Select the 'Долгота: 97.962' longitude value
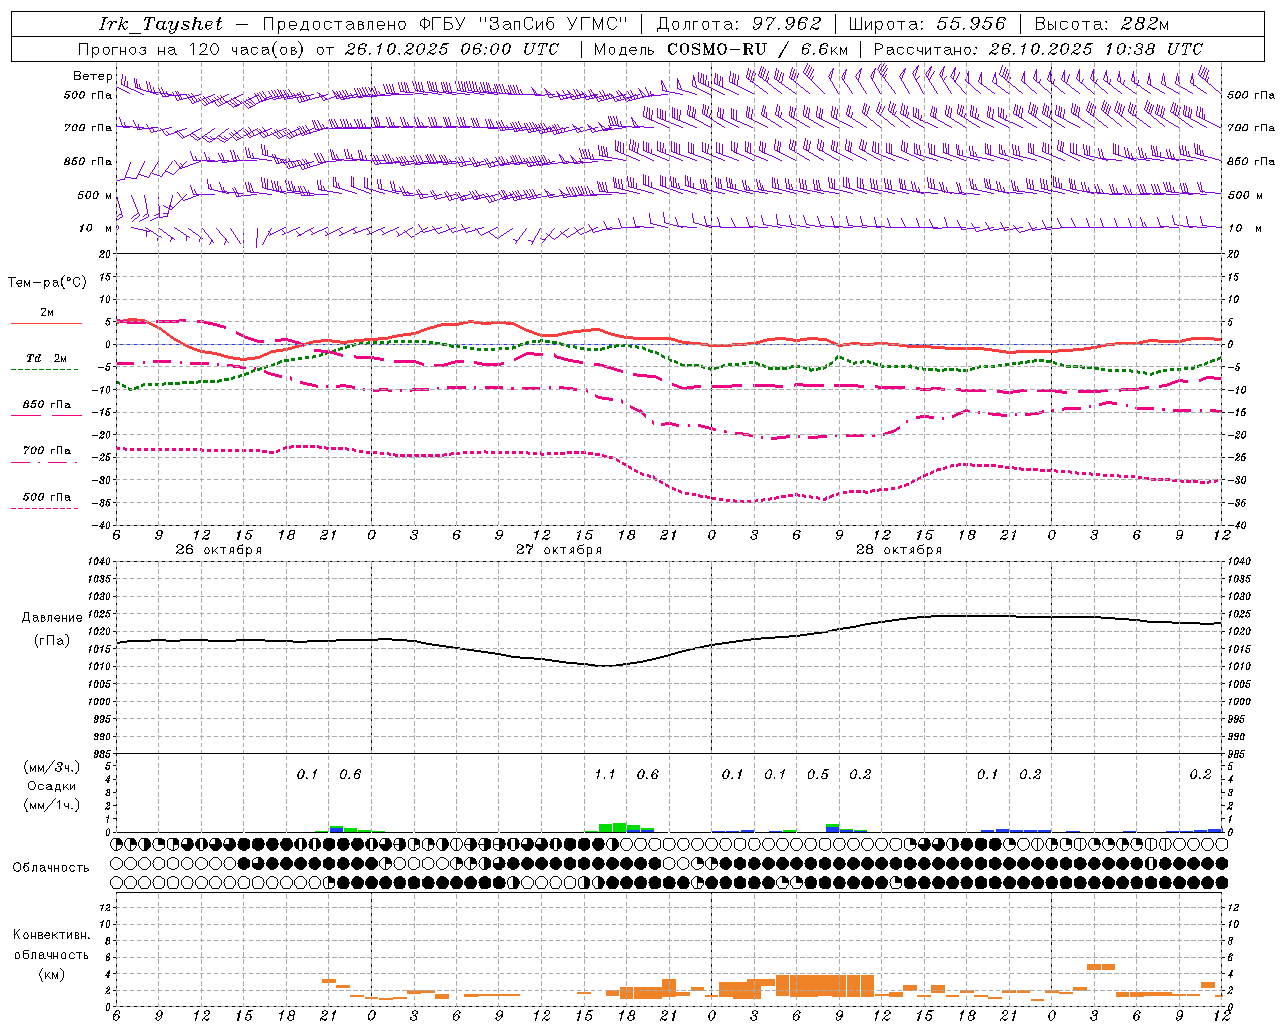This screenshot has height=1024, width=1280. (738, 24)
